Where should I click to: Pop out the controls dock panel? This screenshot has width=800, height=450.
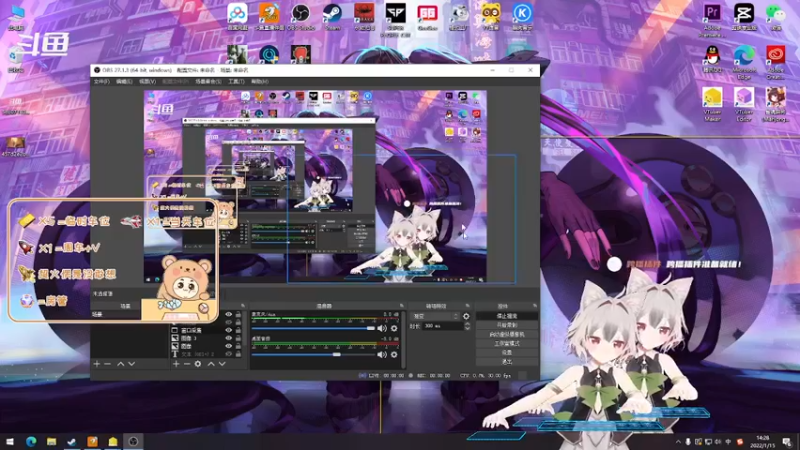[x=535, y=306]
